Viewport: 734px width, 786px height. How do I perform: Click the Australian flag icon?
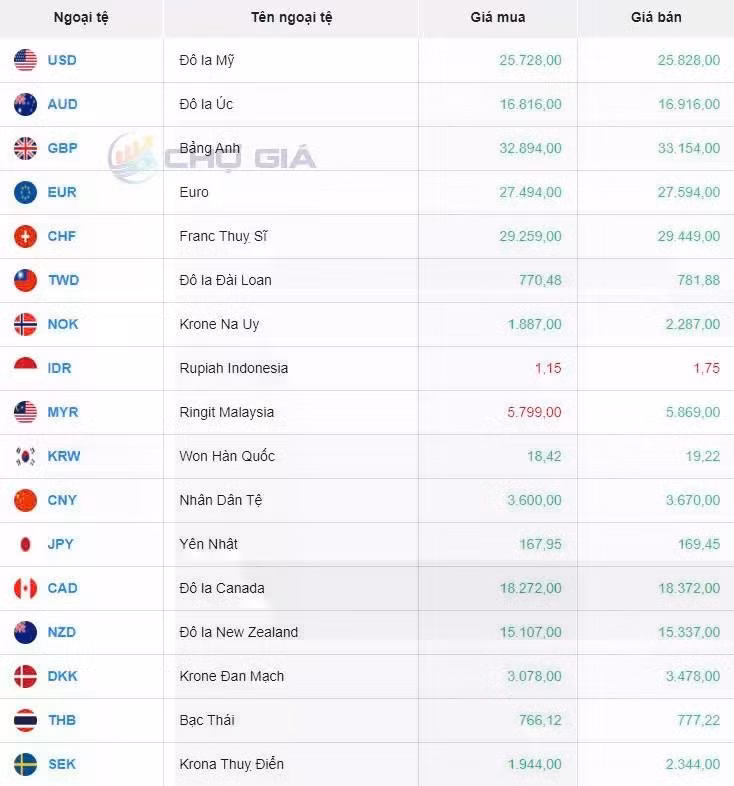tap(26, 104)
